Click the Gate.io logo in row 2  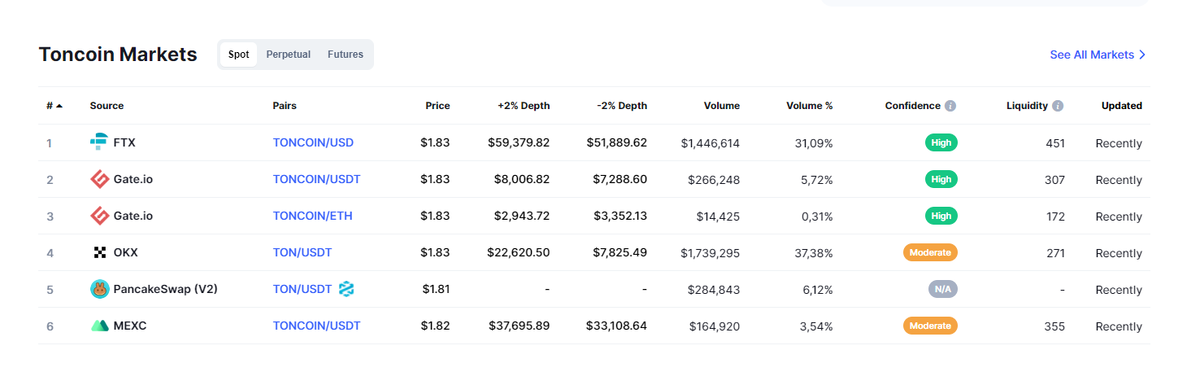(99, 180)
